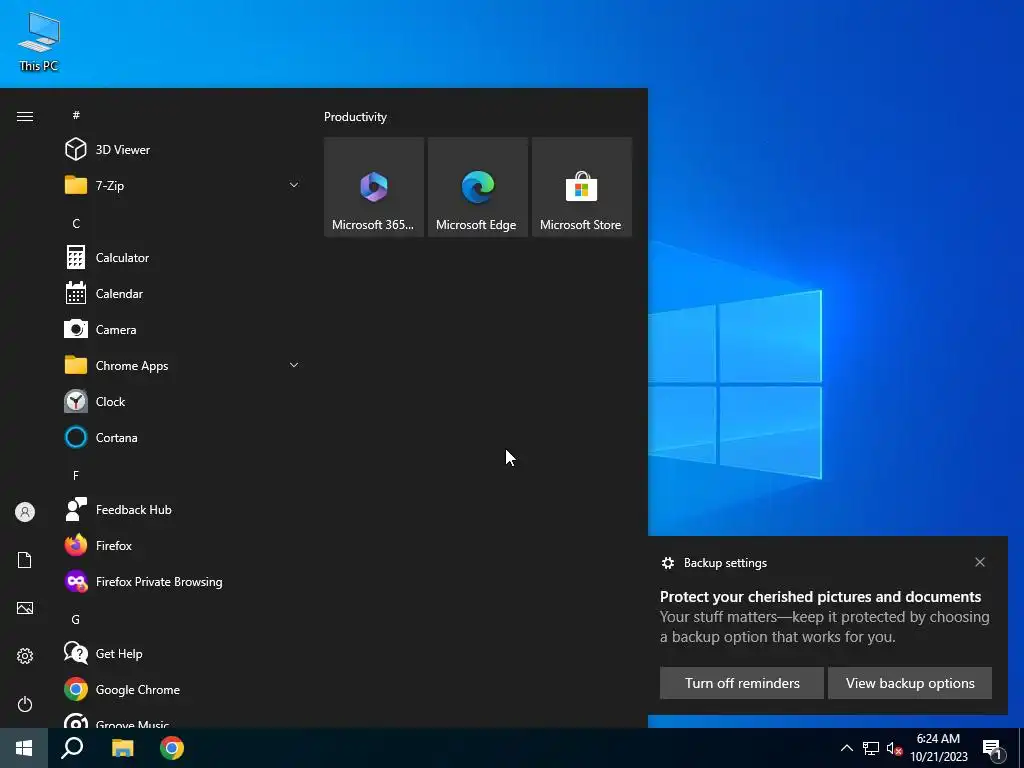
Task: Open the user account icon in Start sidebar
Action: 25,512
